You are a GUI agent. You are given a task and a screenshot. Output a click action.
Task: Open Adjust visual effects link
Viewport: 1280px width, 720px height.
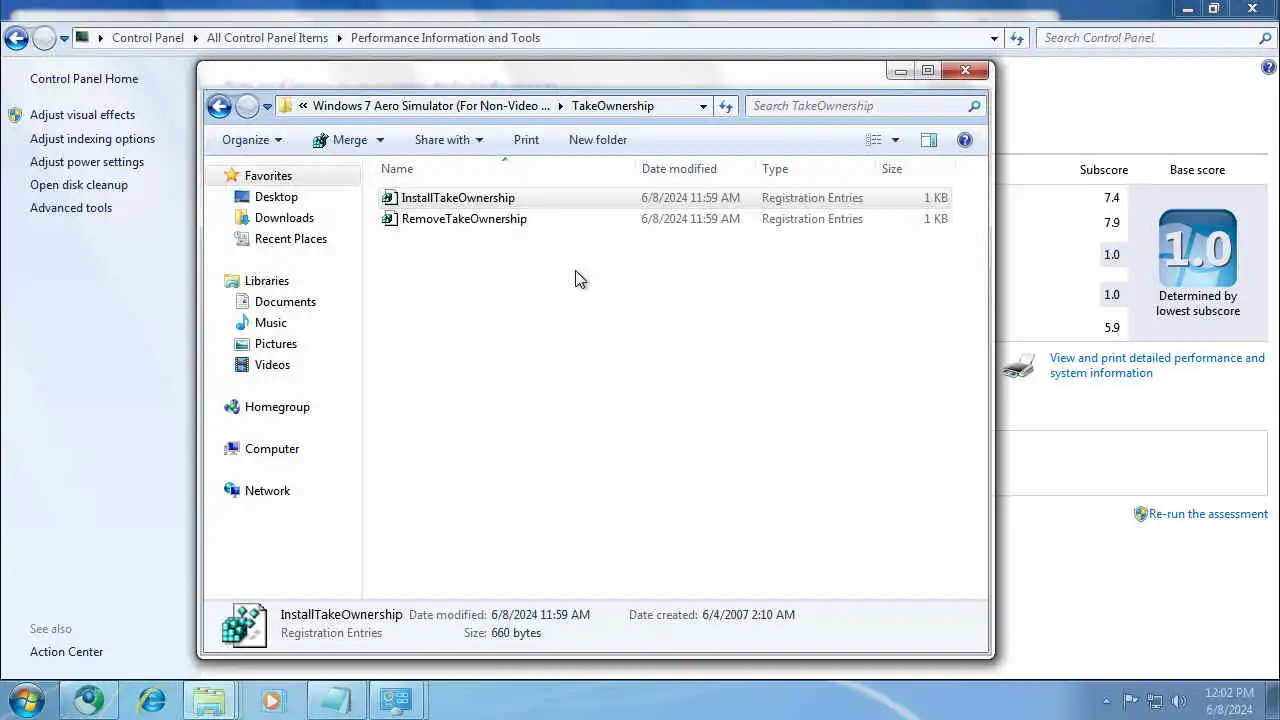point(82,115)
